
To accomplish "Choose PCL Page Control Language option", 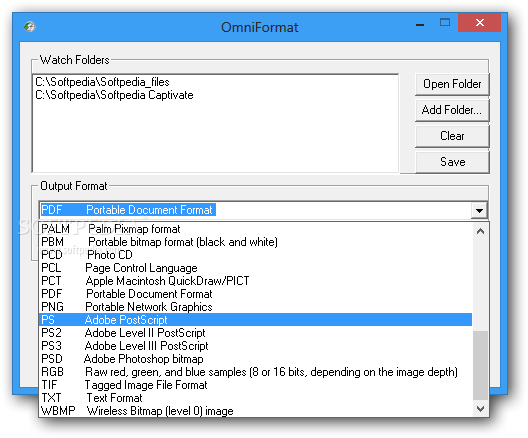I will (x=255, y=268).
